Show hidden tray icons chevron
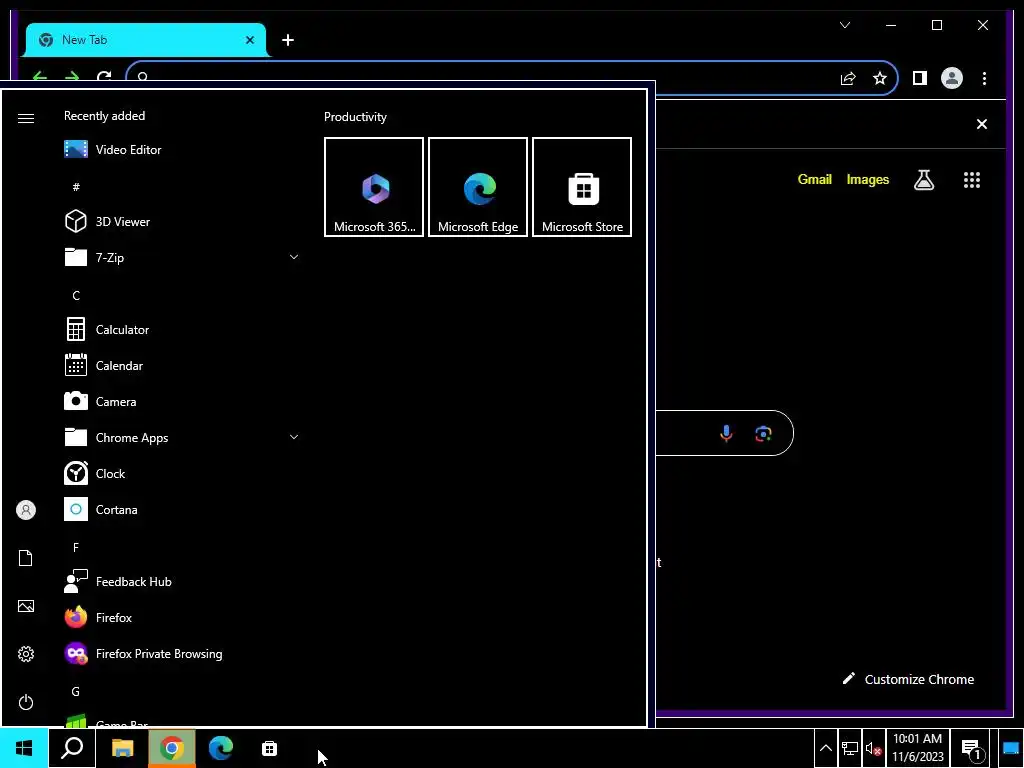 [x=825, y=748]
